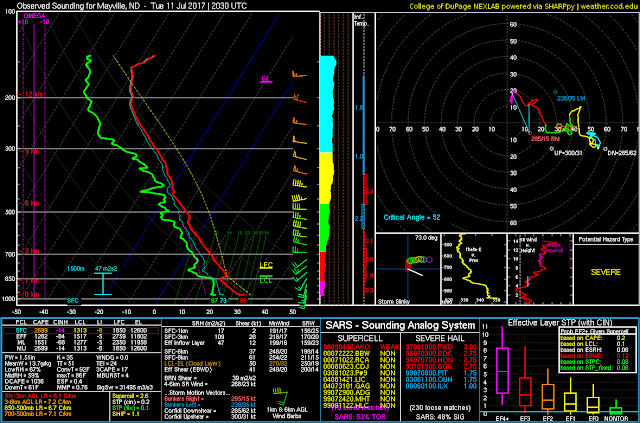640x423 pixels.
Task: Click the '47 m2s2' helicity value
Action: point(106,269)
